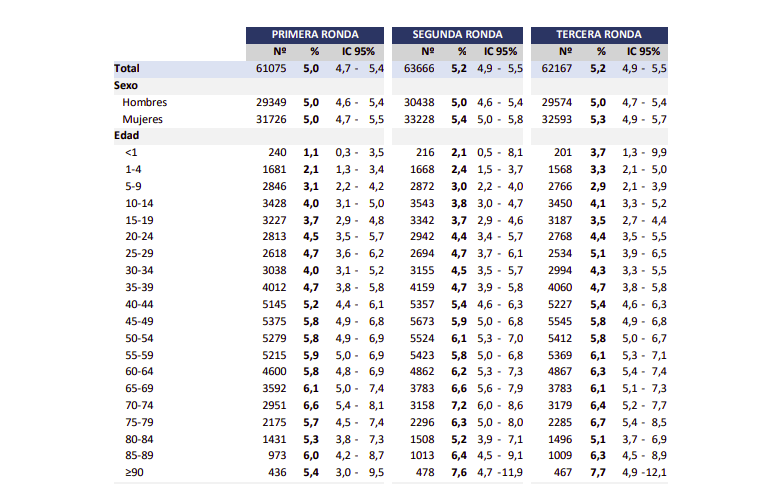Screen dimensions: 779x484
Task: Select the SEGUNDA RONDA column header
Action: pyautogui.click(x=457, y=34)
